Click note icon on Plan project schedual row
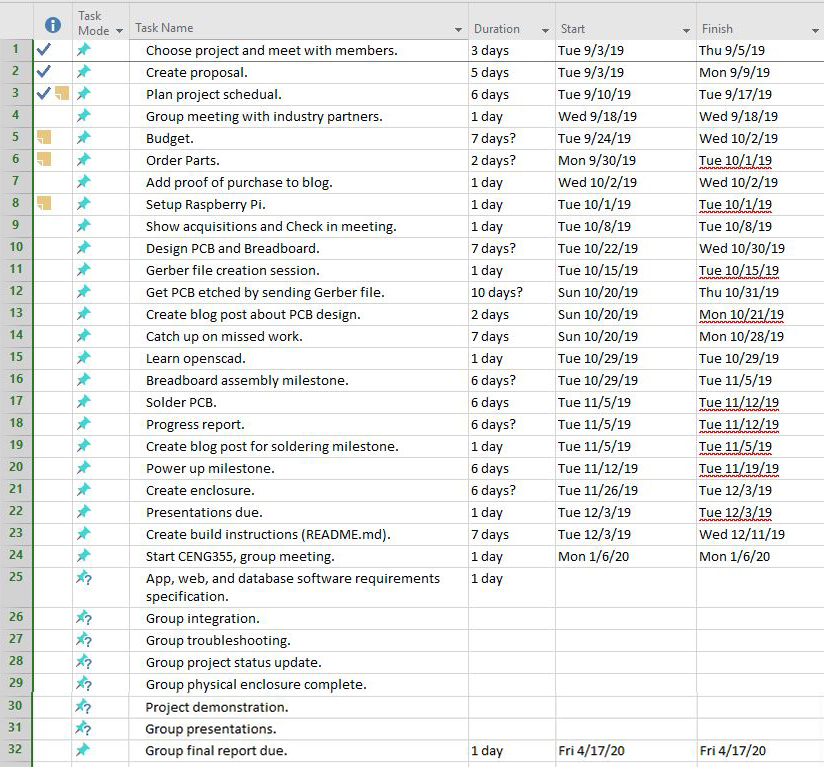Screen dimensions: 824x767 [x=61, y=94]
